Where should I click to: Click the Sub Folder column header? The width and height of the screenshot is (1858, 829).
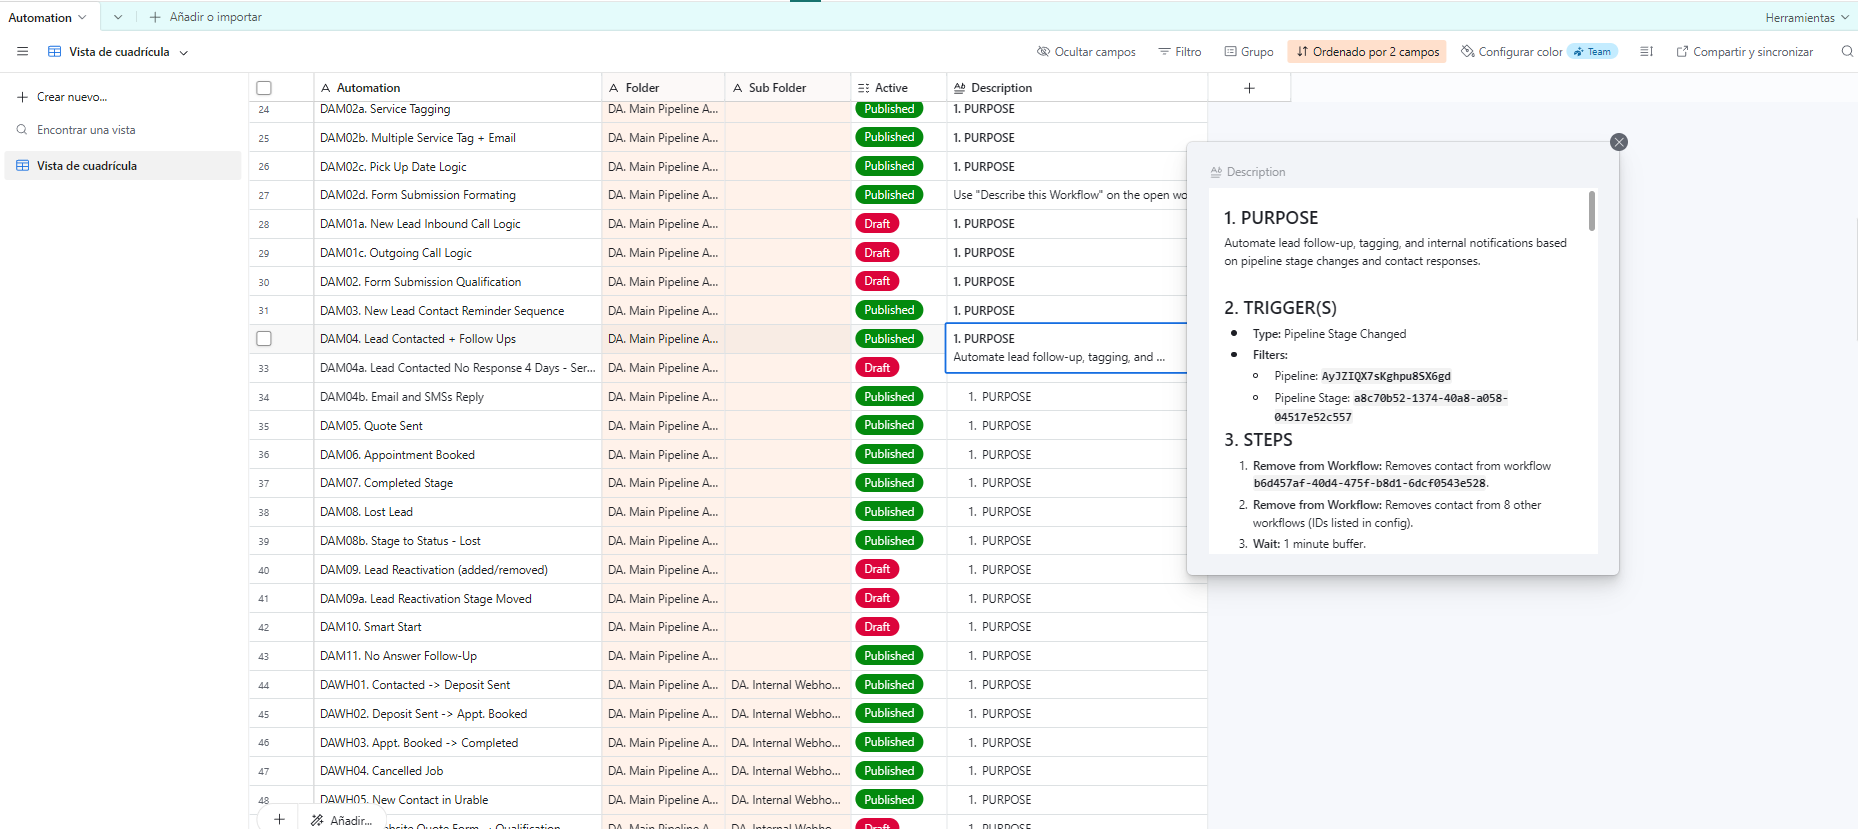click(x=787, y=88)
